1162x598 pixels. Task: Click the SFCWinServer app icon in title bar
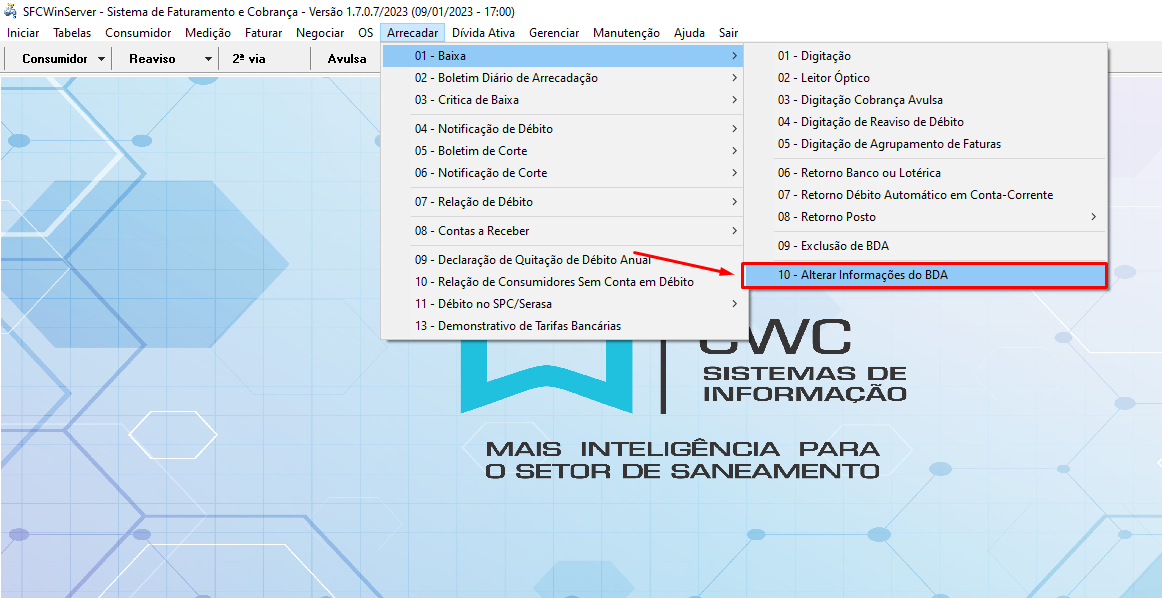click(11, 11)
